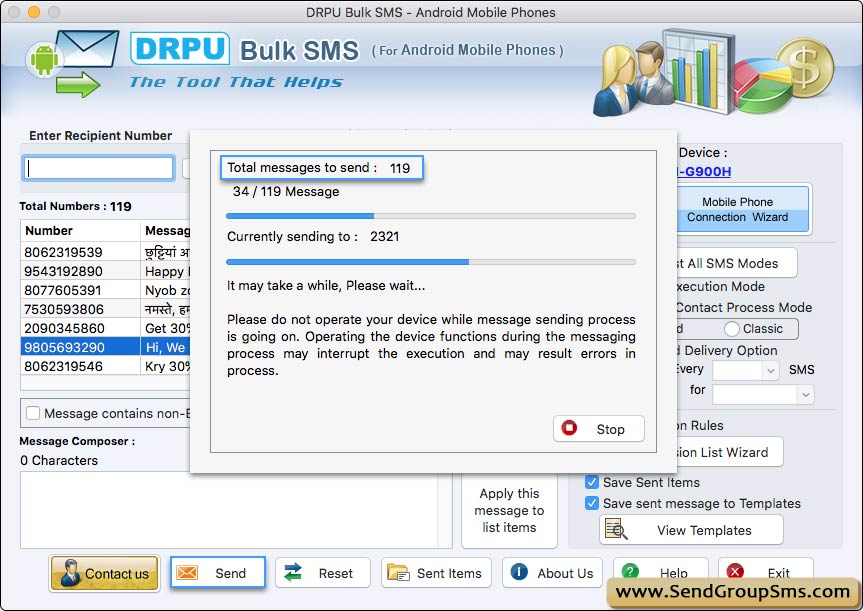Image resolution: width=863 pixels, height=611 pixels.
Task: Uncheck Save sent message to Templates
Action: click(592, 503)
